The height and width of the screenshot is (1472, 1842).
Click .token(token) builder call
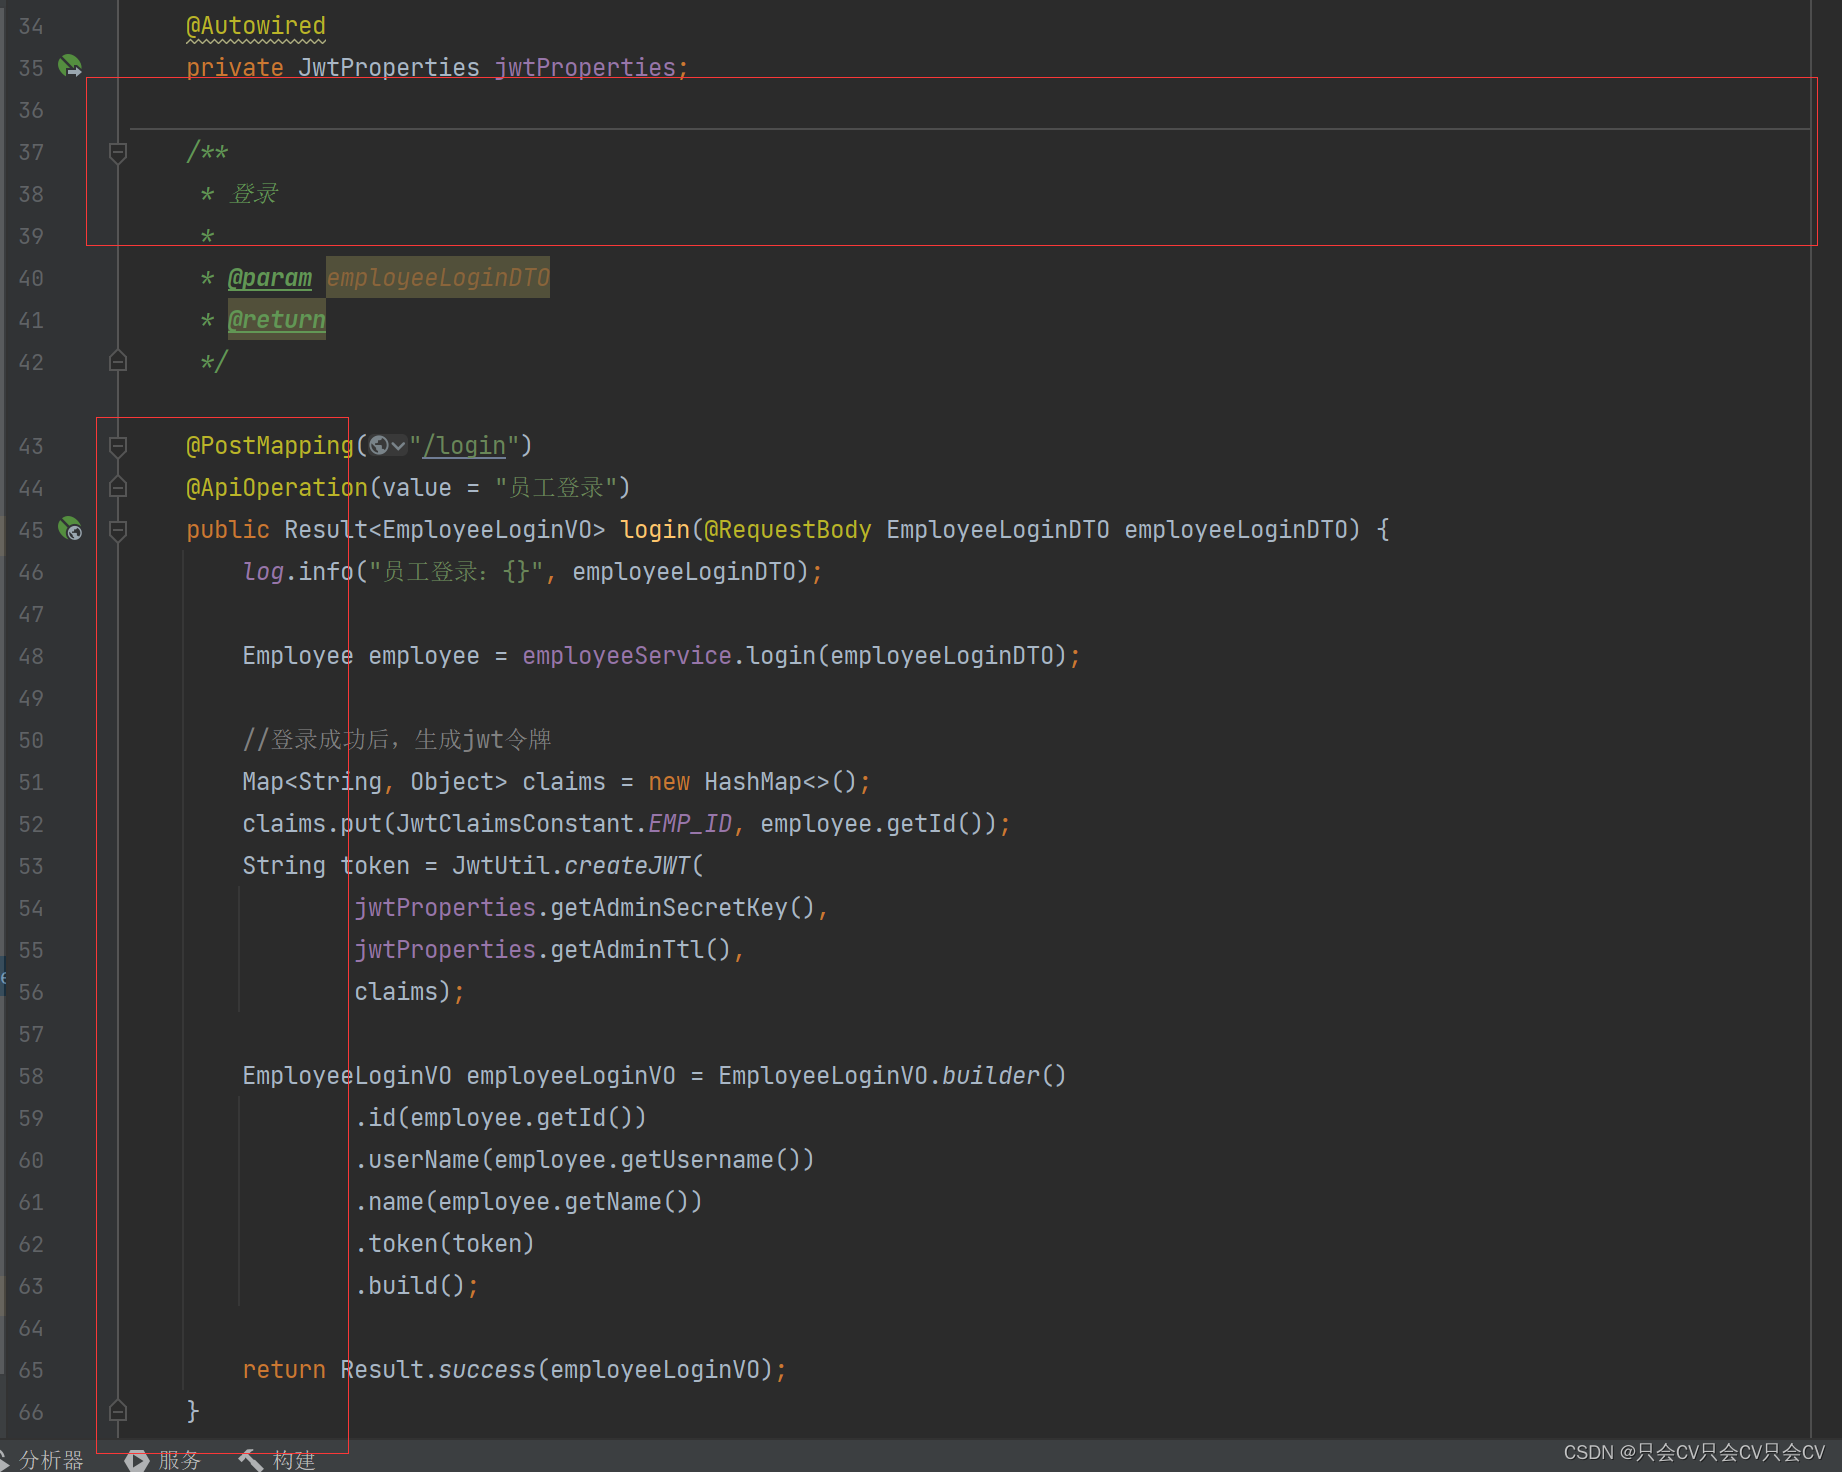(445, 1244)
